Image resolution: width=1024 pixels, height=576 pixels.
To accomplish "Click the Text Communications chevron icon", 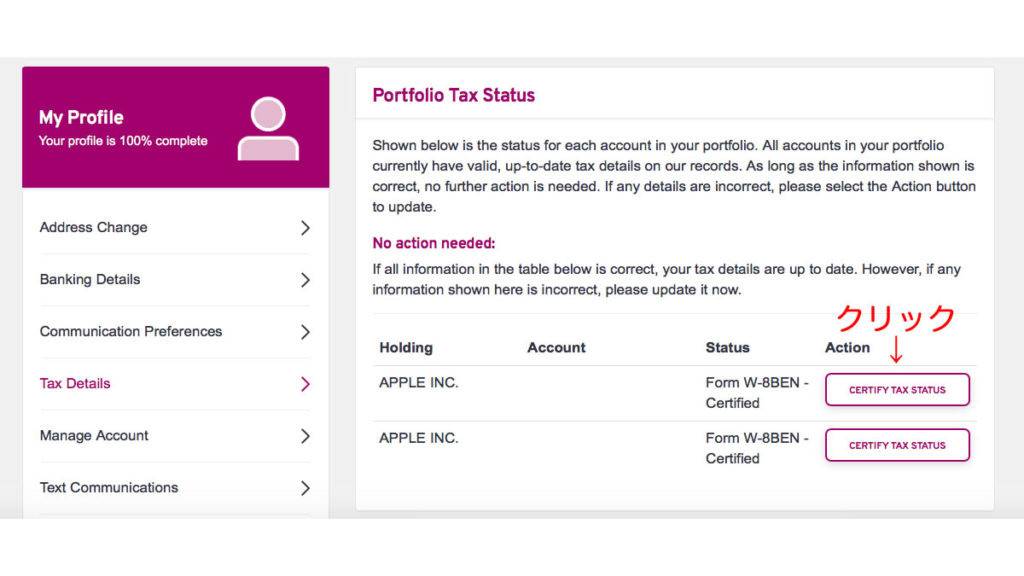I will (x=305, y=488).
